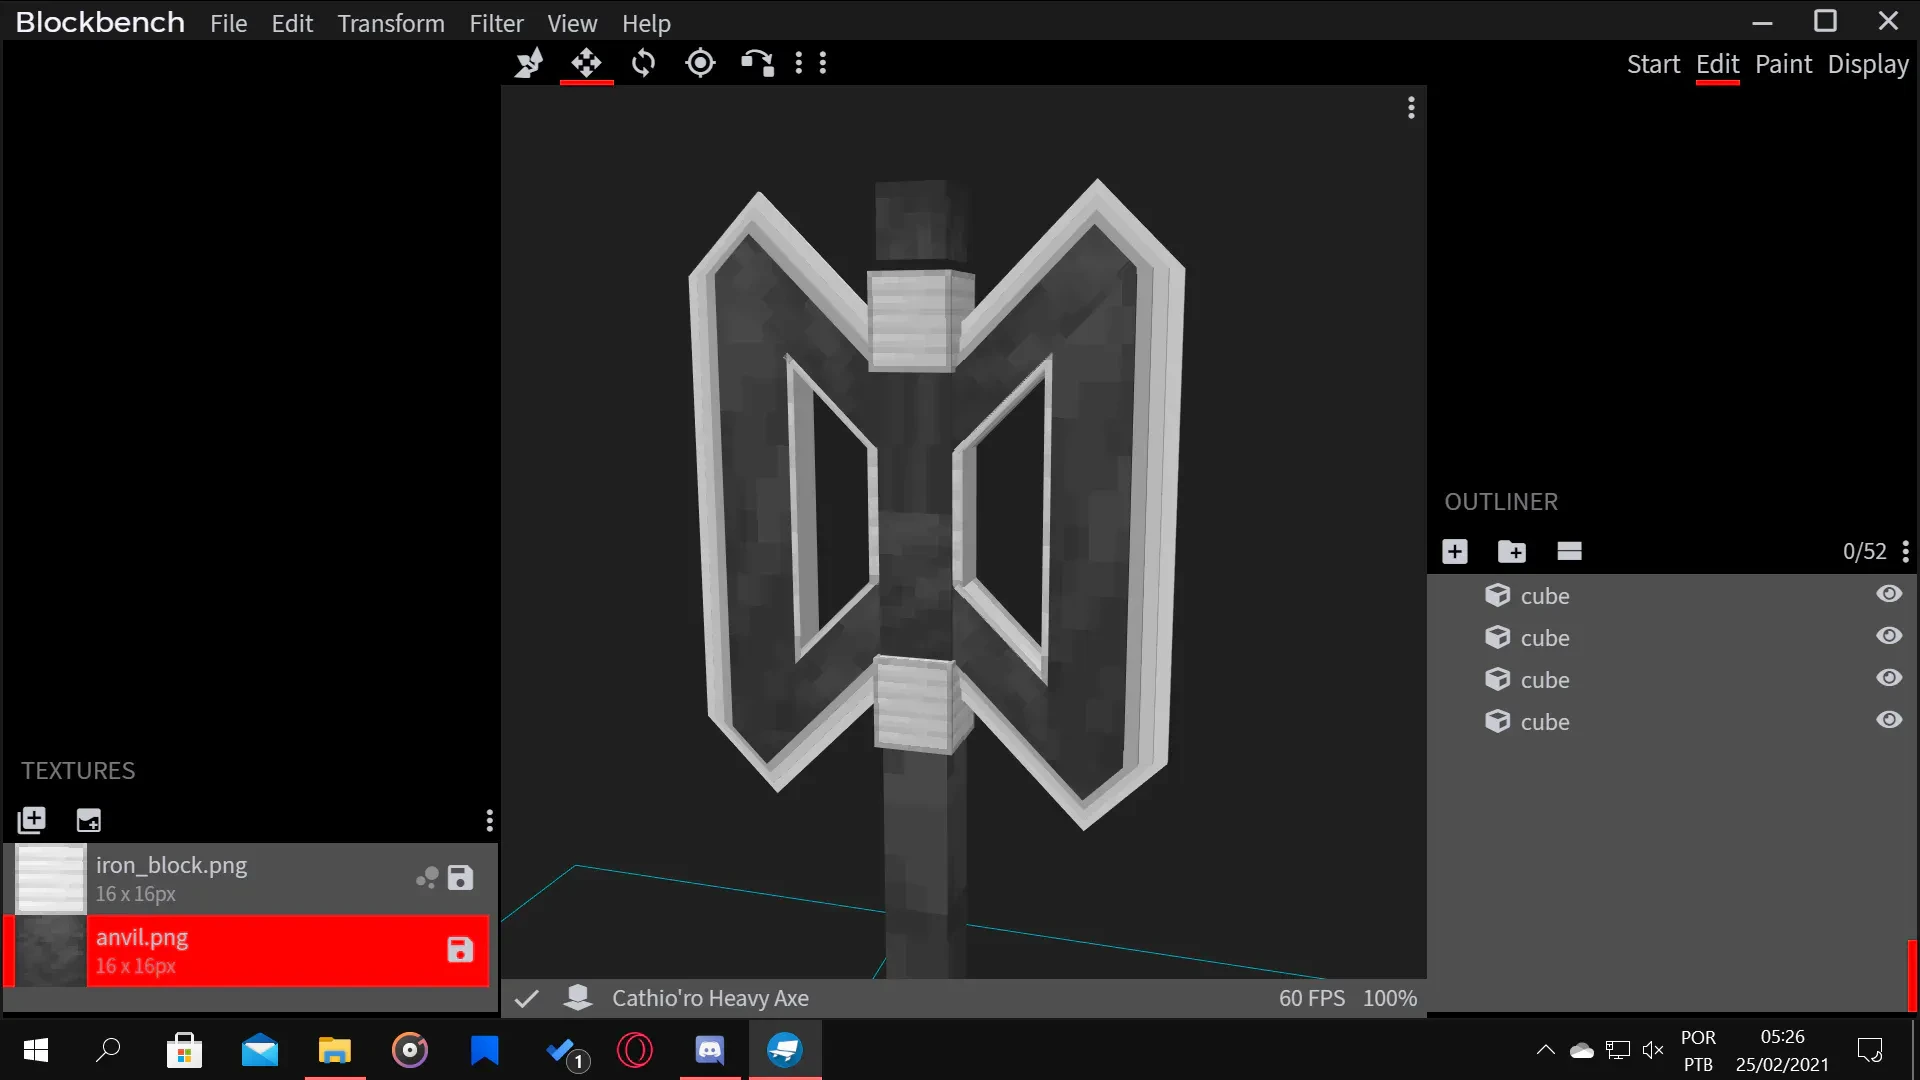Open Opera browser from the taskbar
The image size is (1920, 1080).
pyautogui.click(x=635, y=1050)
